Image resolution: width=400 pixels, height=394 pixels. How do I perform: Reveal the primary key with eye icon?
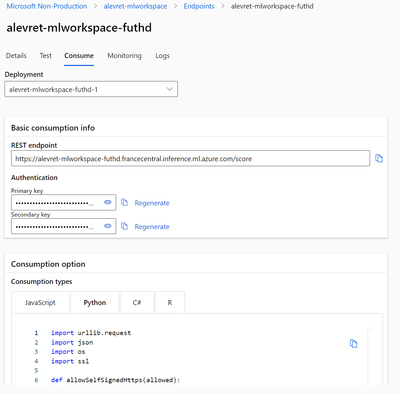click(107, 202)
